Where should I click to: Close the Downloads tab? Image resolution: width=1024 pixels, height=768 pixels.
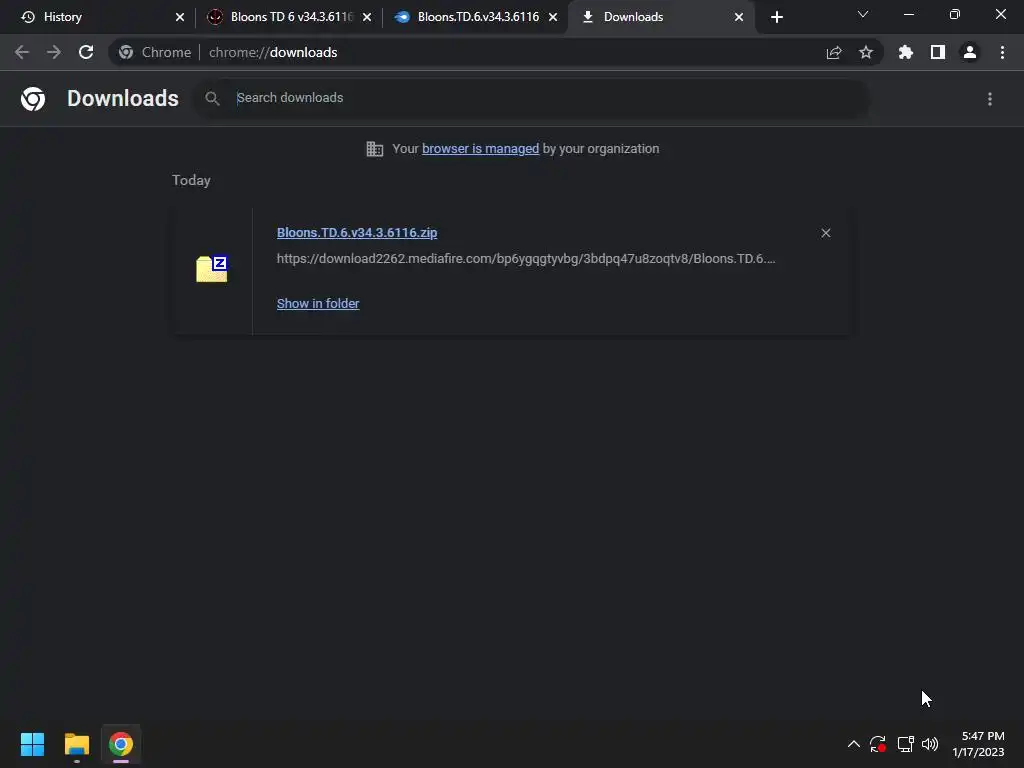coord(739,17)
